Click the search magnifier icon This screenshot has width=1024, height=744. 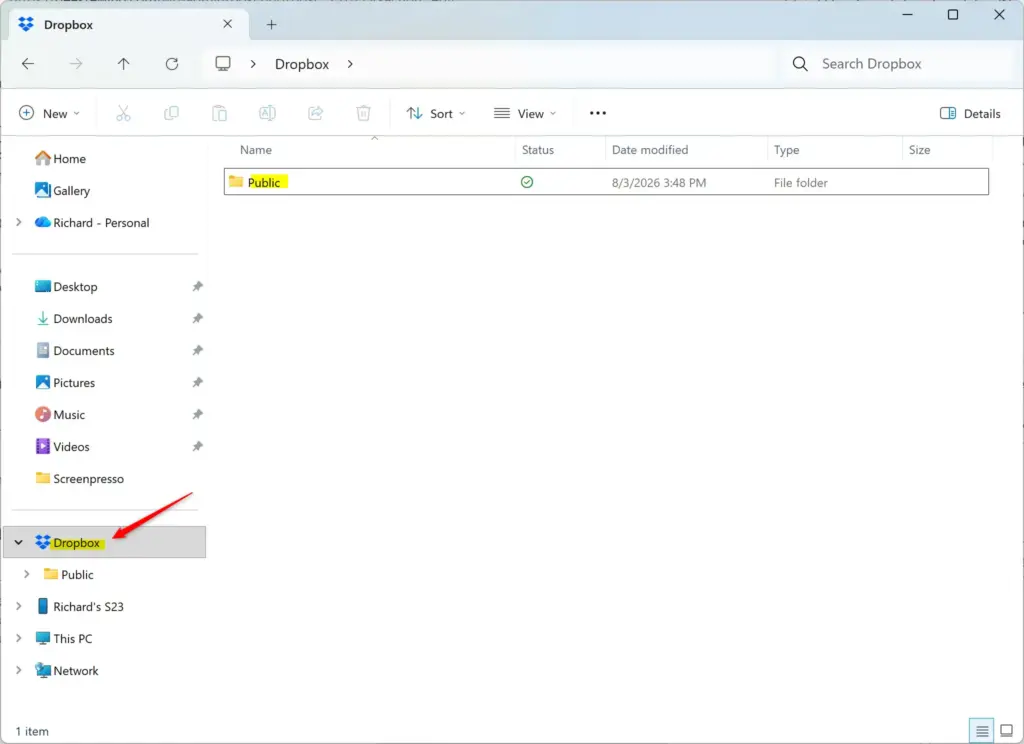coord(800,63)
